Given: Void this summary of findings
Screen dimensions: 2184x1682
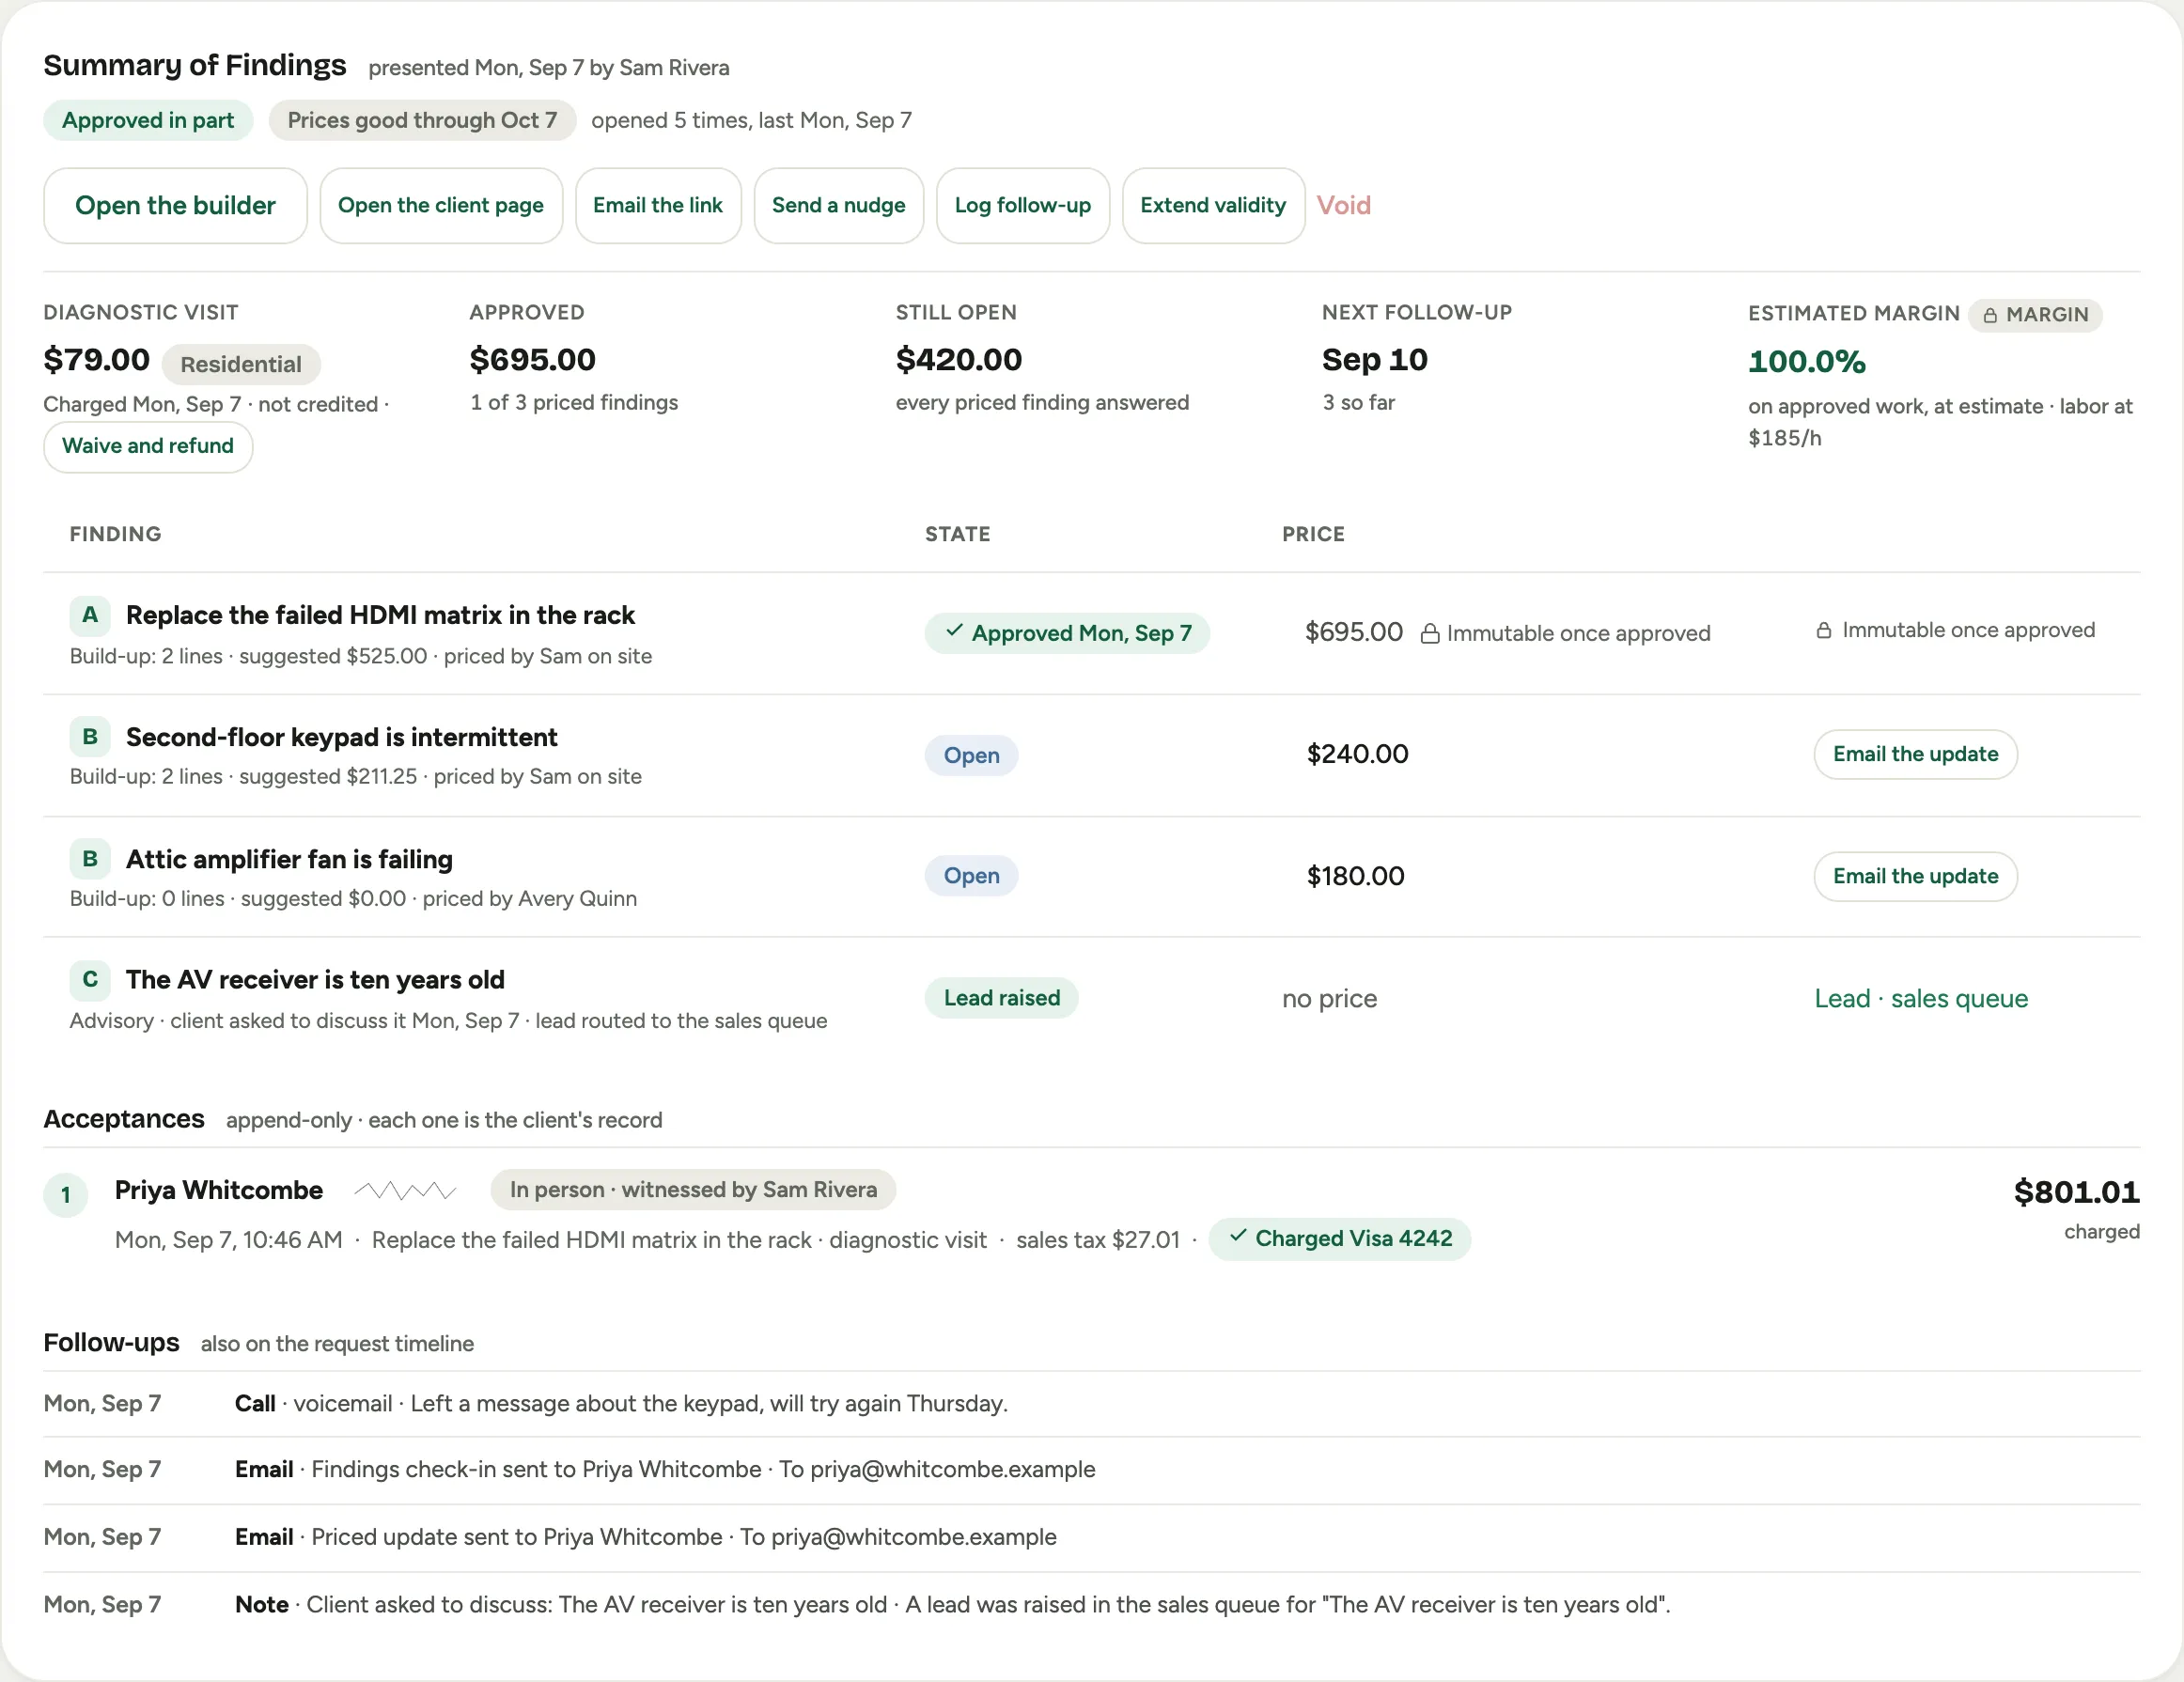Looking at the screenshot, I should [x=1343, y=205].
